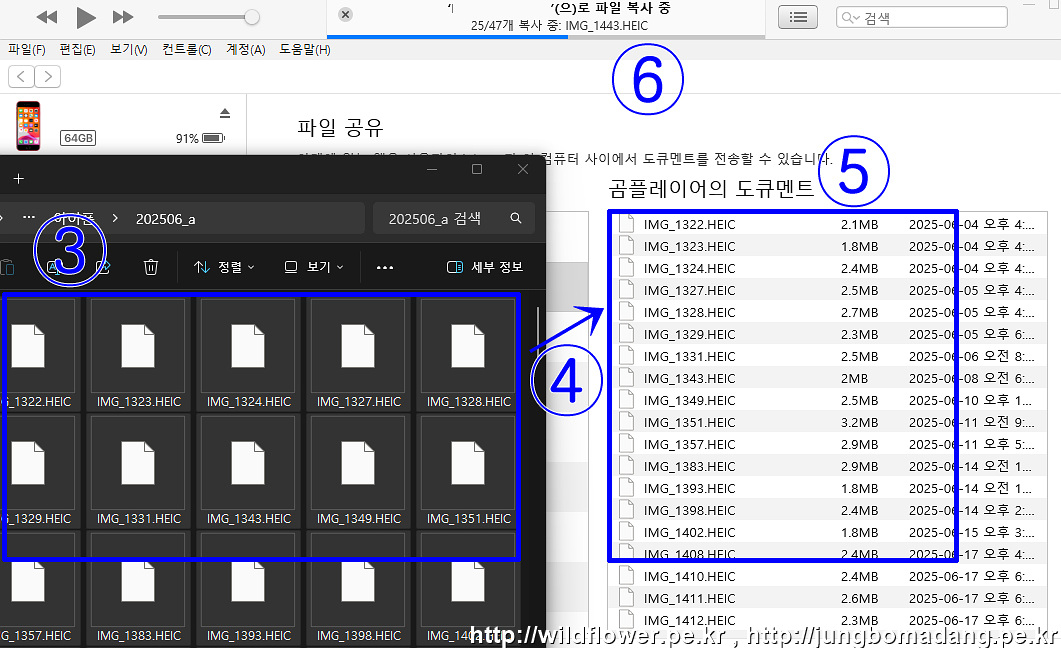
Task: Open the 보기 view dropdown in Explorer
Action: coord(314,267)
